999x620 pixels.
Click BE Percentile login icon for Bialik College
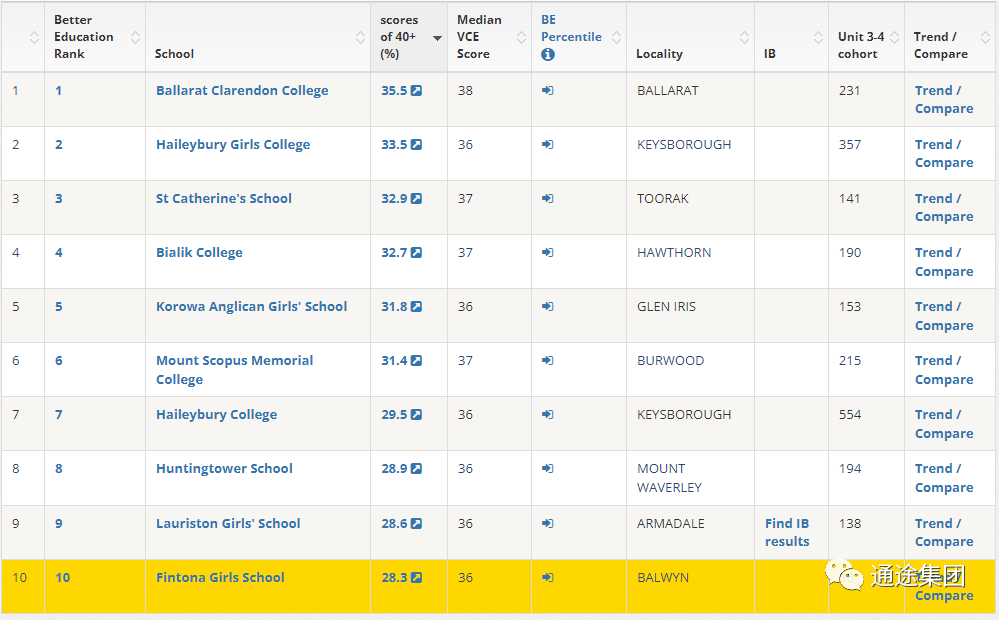click(x=547, y=253)
